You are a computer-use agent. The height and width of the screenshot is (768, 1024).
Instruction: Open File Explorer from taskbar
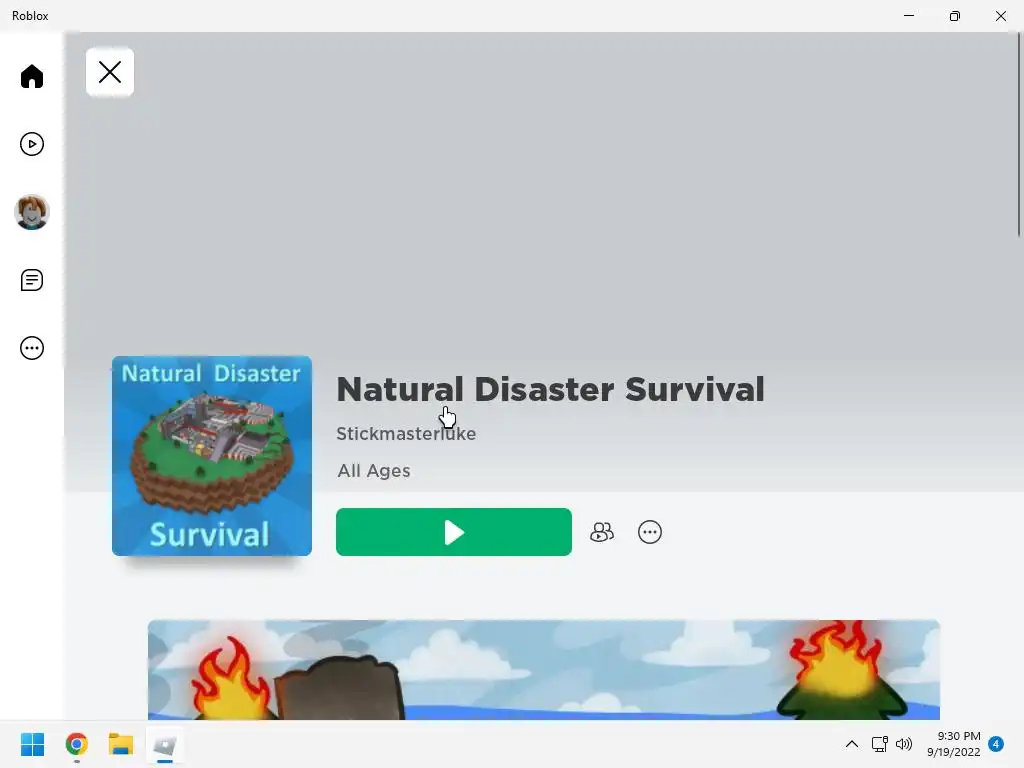(x=121, y=744)
